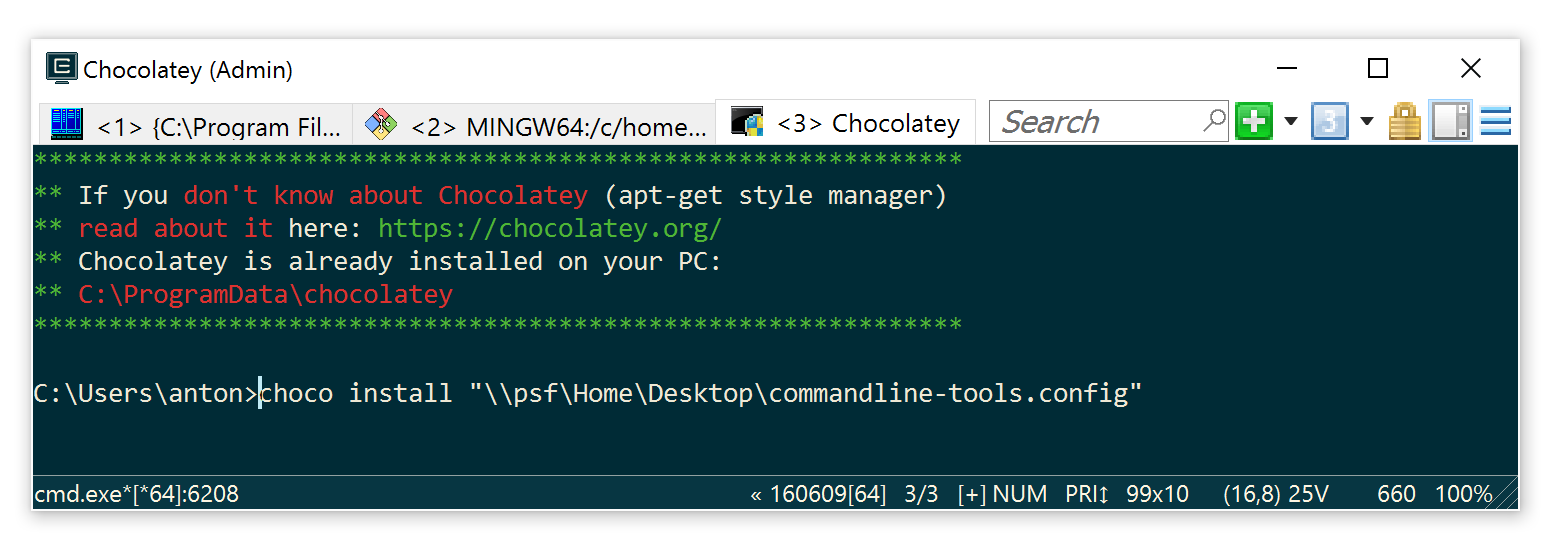Switch to tab <1> C:\Program Files
The height and width of the screenshot is (547, 1564).
point(196,123)
